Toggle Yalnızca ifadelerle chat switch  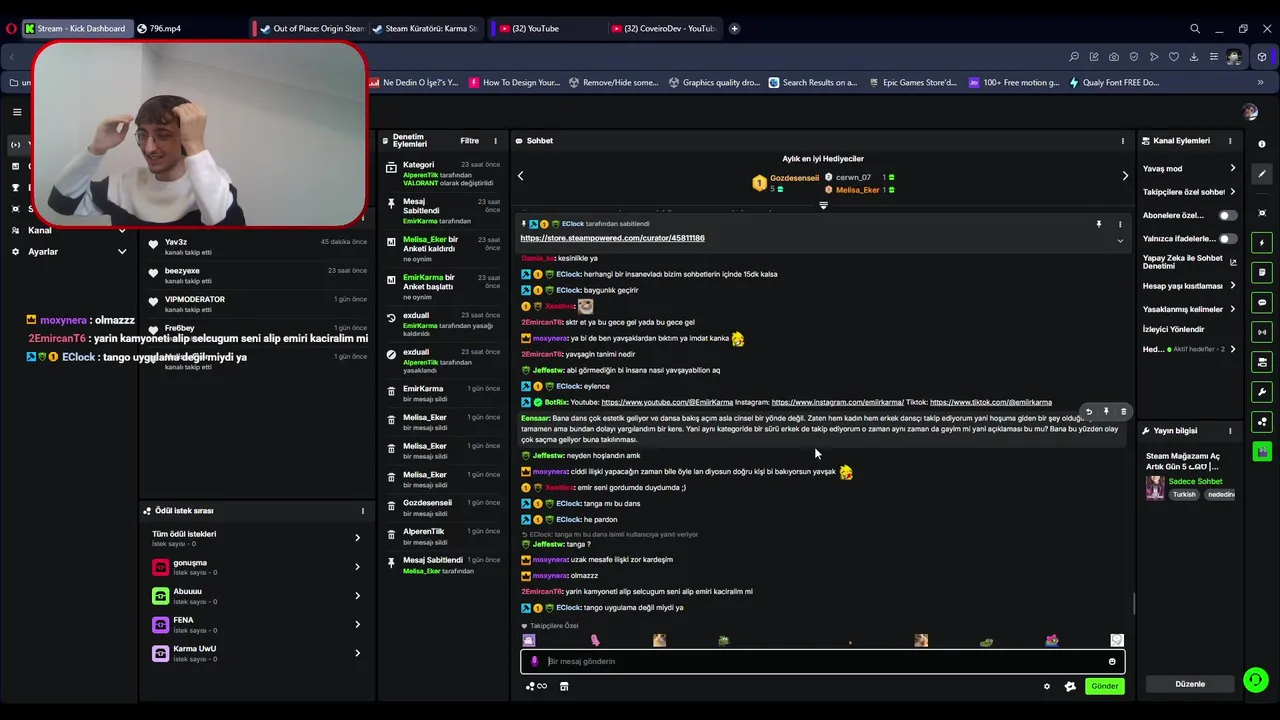(1227, 239)
